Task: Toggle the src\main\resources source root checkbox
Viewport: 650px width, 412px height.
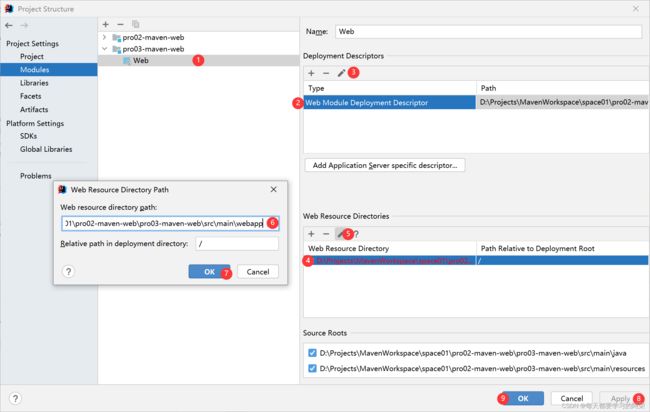Action: [312, 368]
